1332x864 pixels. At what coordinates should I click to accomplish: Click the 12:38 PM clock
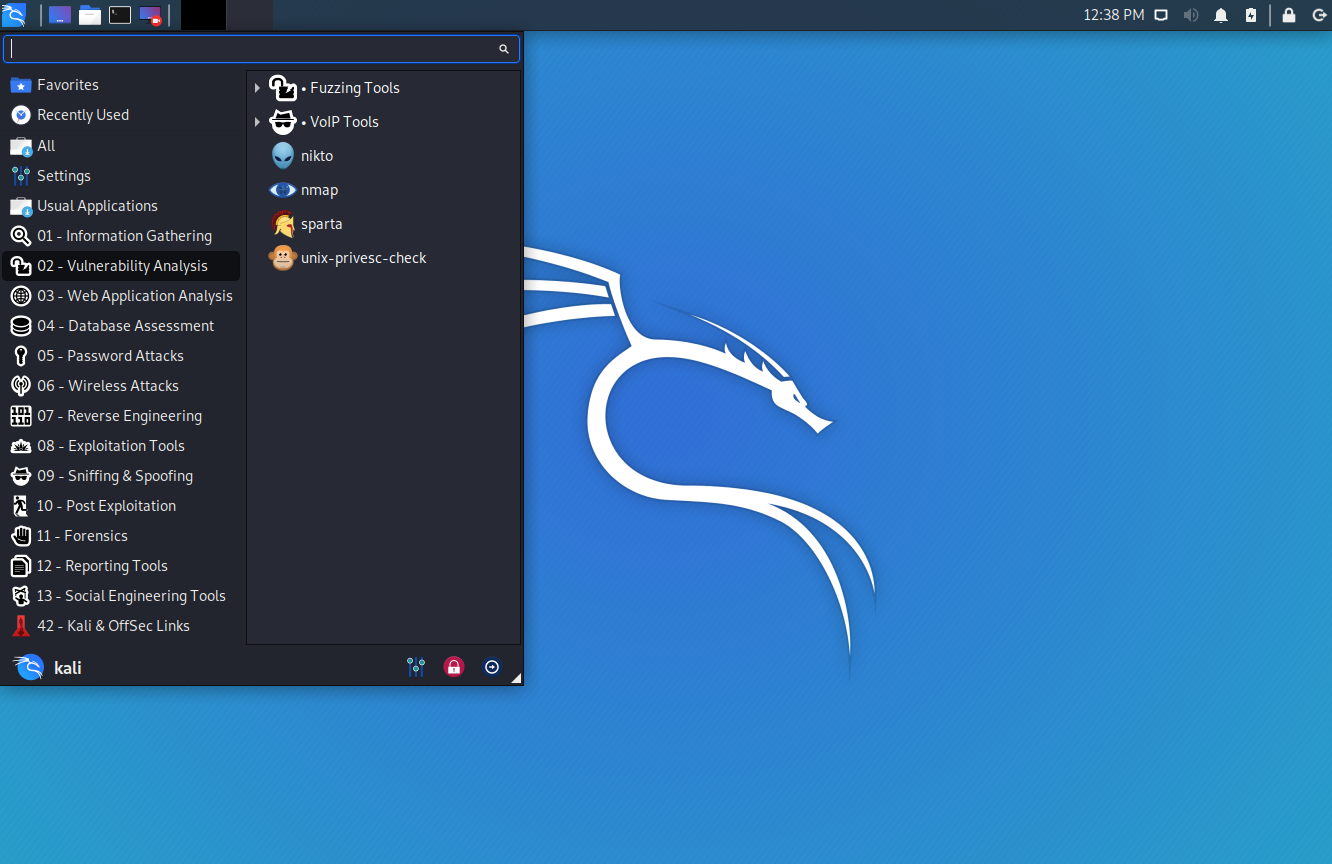click(x=1114, y=15)
